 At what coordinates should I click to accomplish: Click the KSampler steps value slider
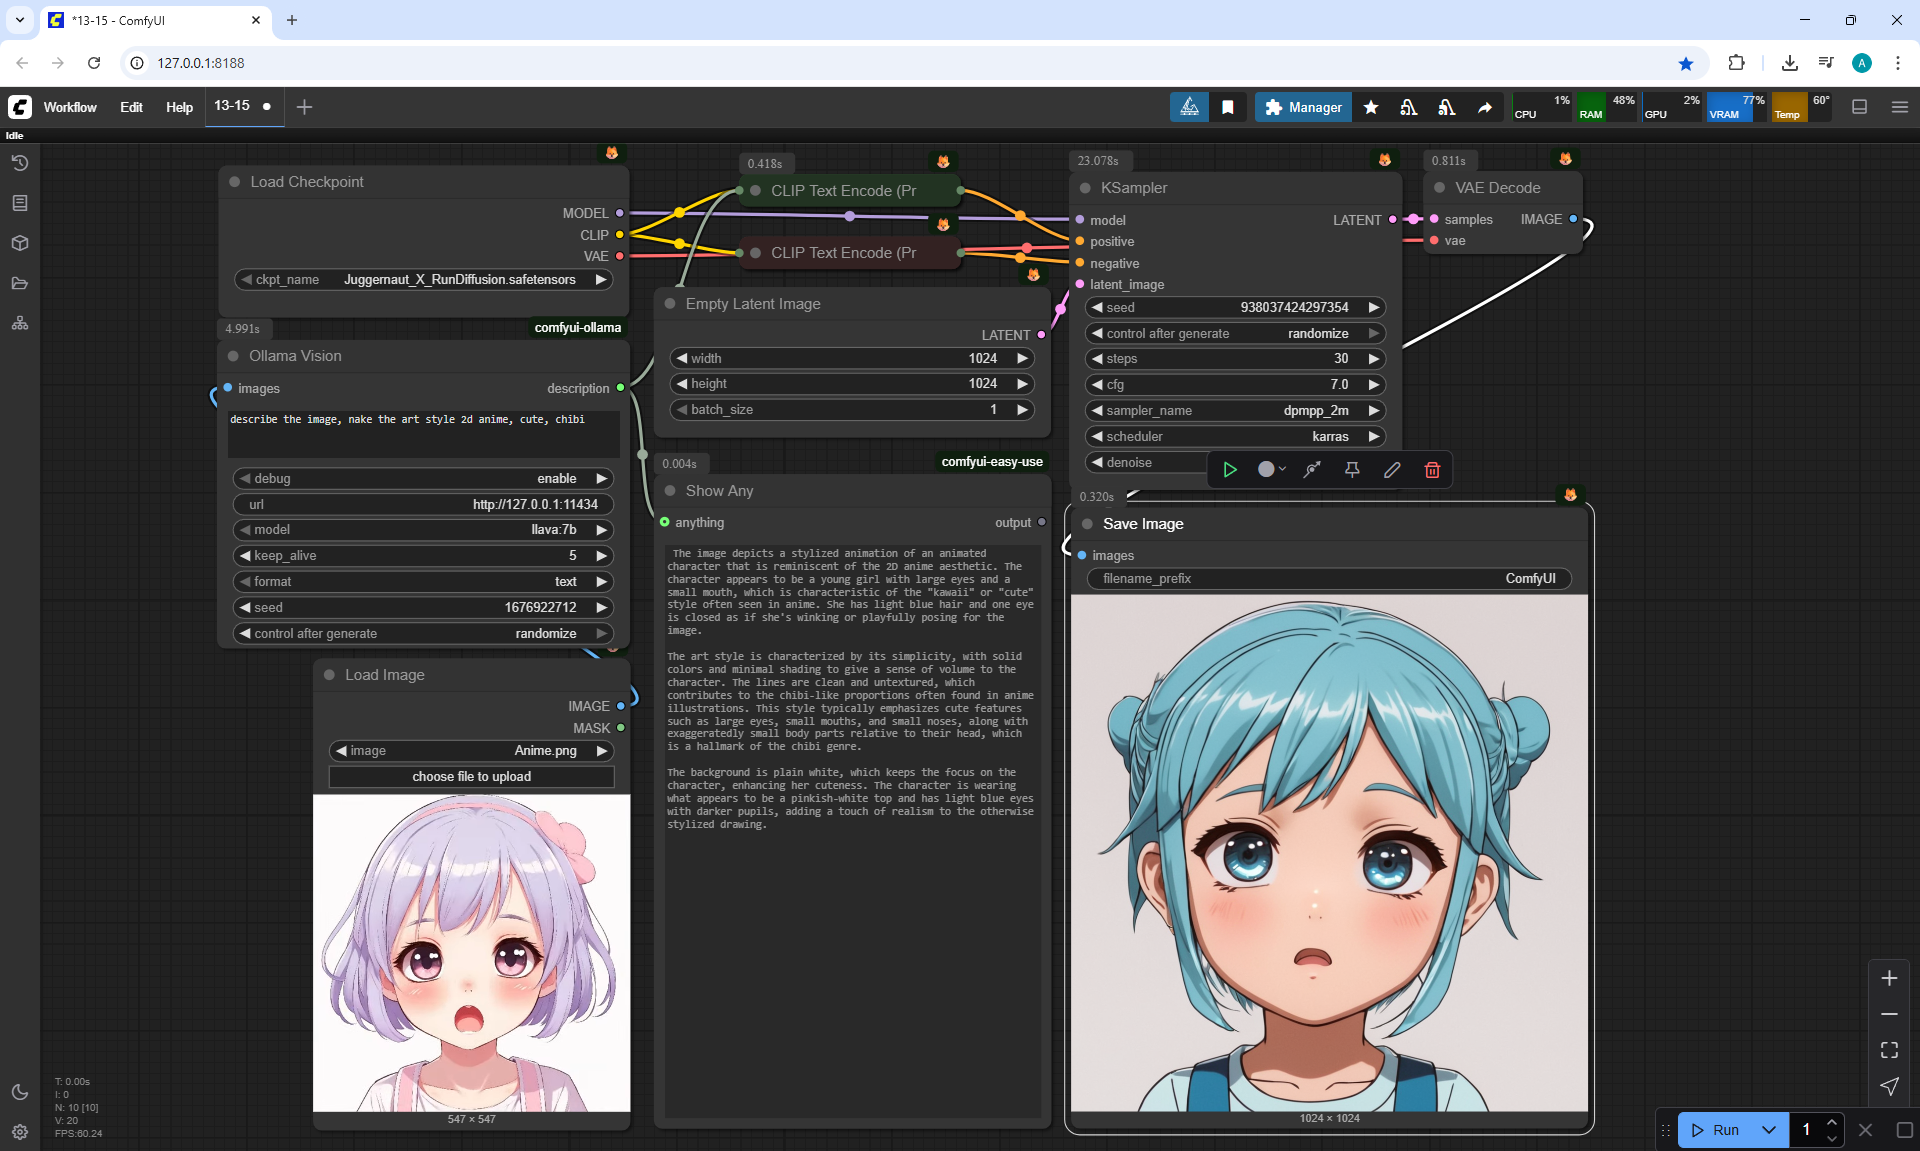[x=1235, y=359]
